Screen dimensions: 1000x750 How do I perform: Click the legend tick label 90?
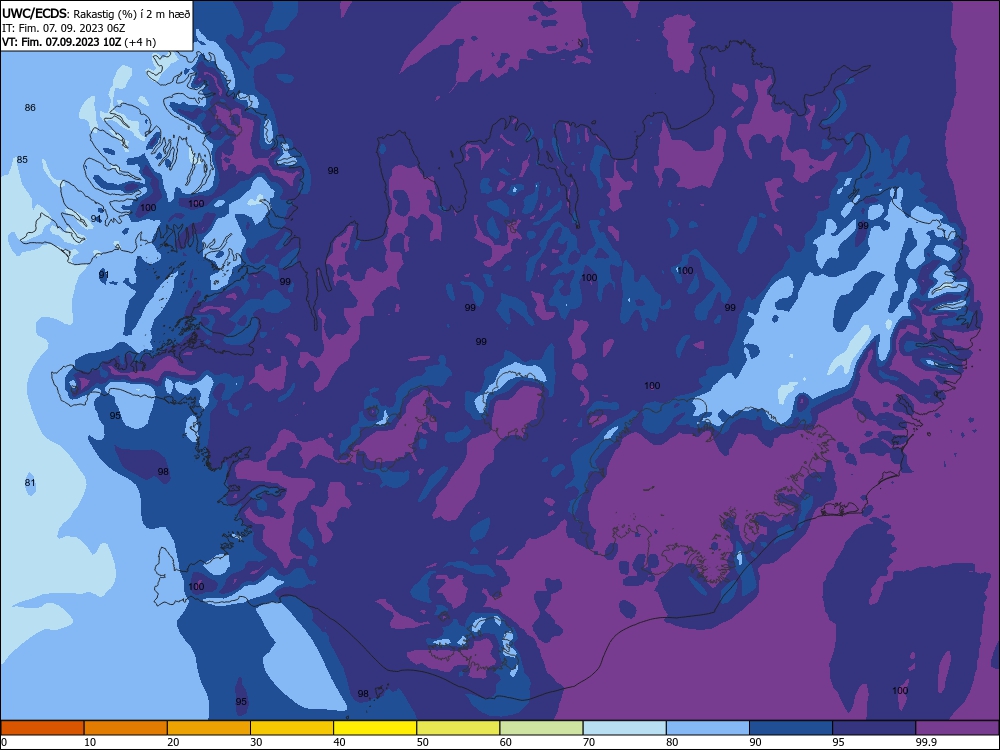[756, 742]
